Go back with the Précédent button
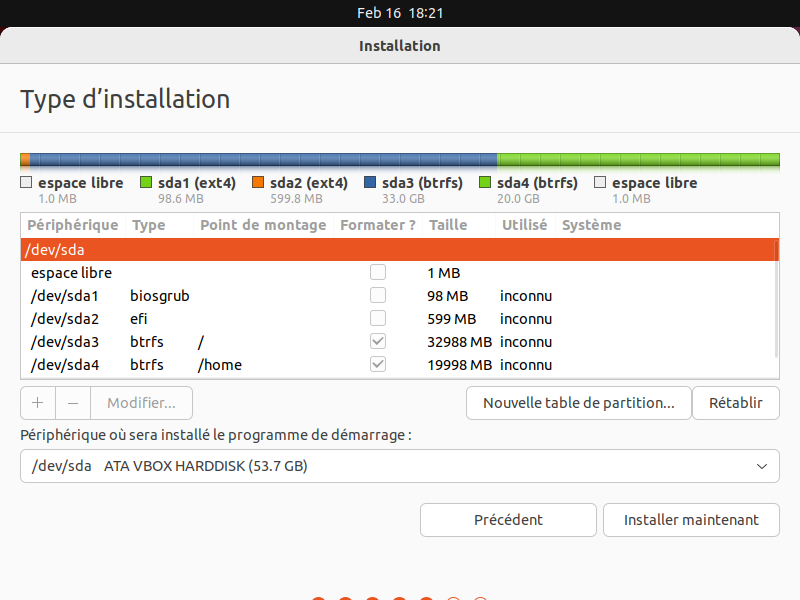The image size is (800, 600). tap(508, 520)
